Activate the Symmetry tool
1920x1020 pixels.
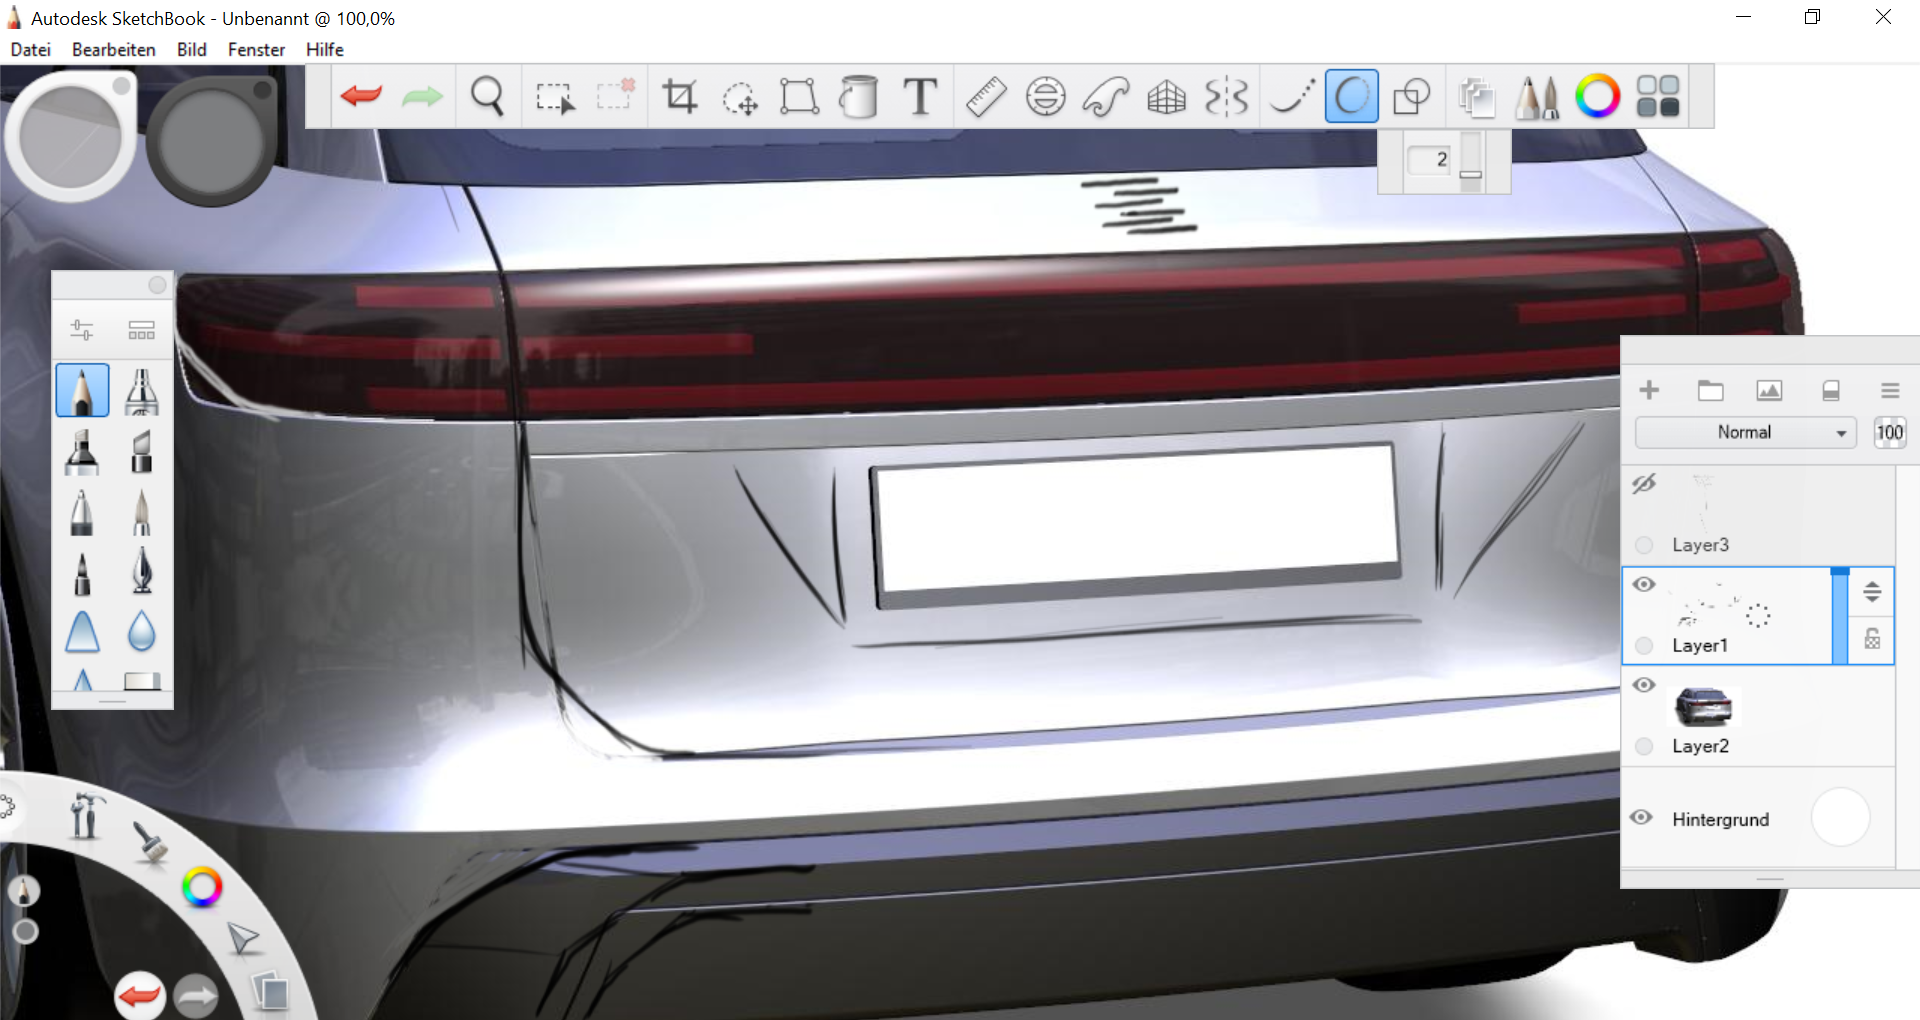click(x=1226, y=97)
